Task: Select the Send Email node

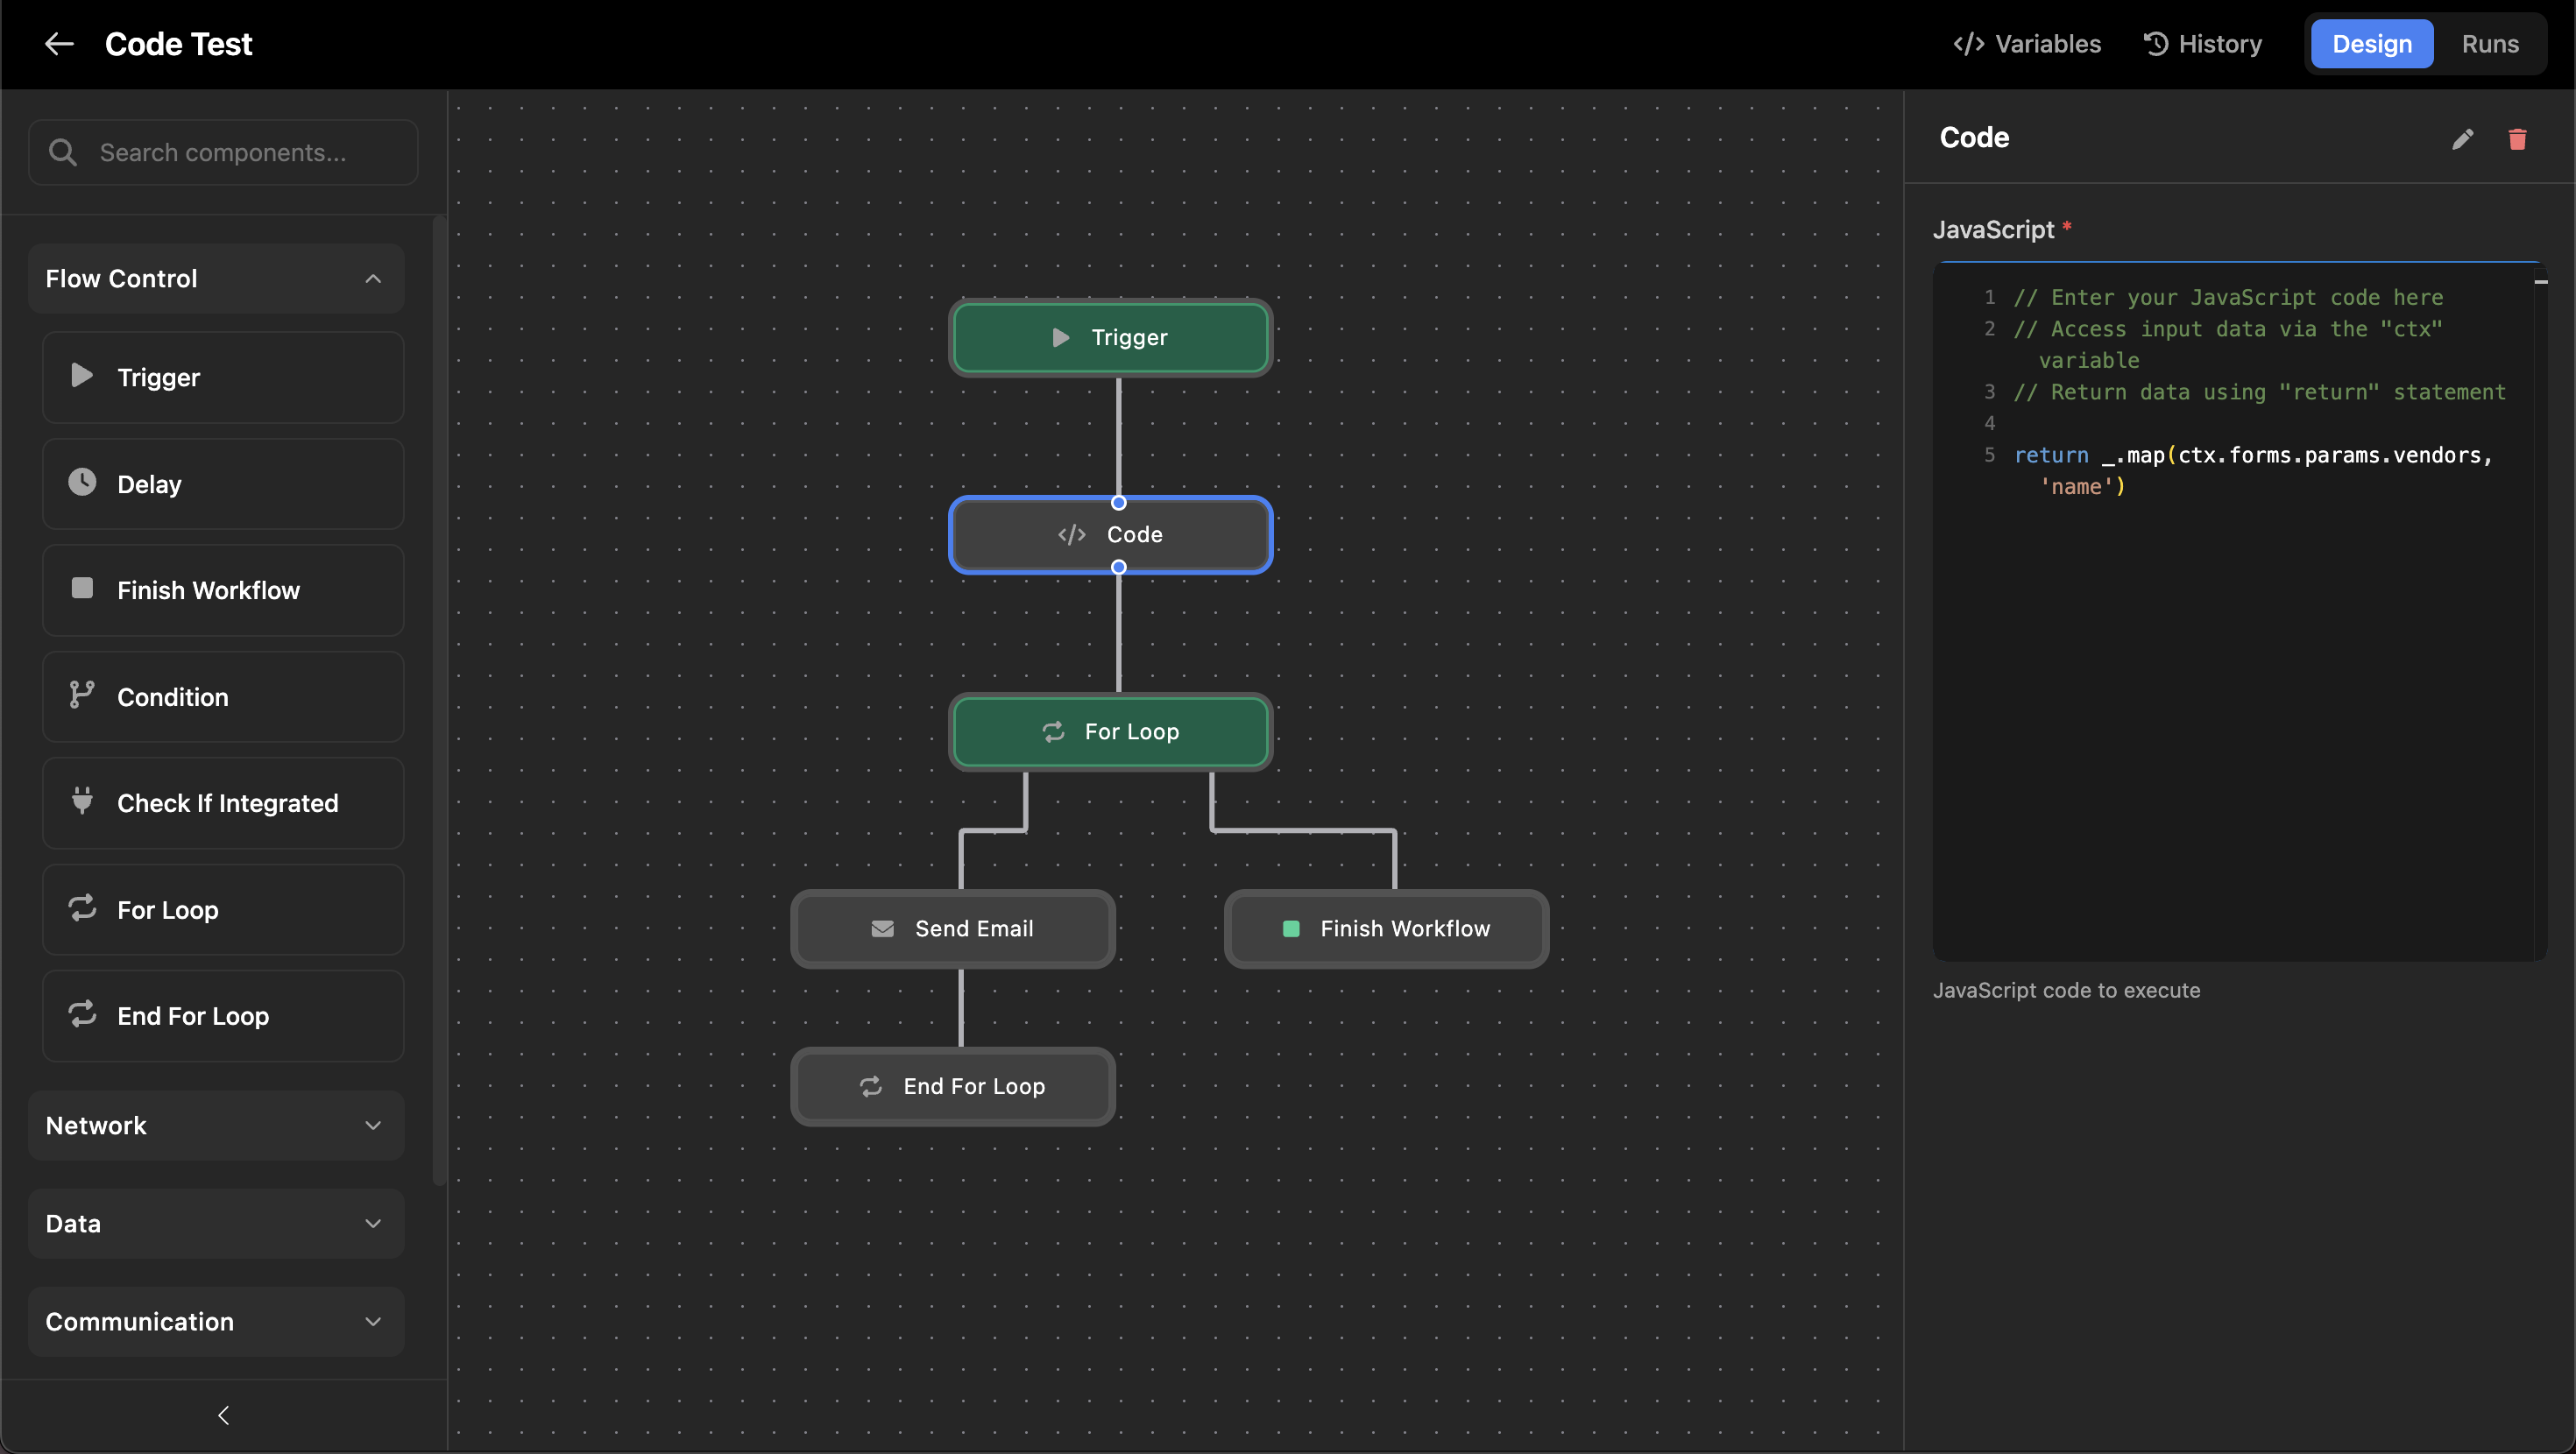Action: coord(952,928)
